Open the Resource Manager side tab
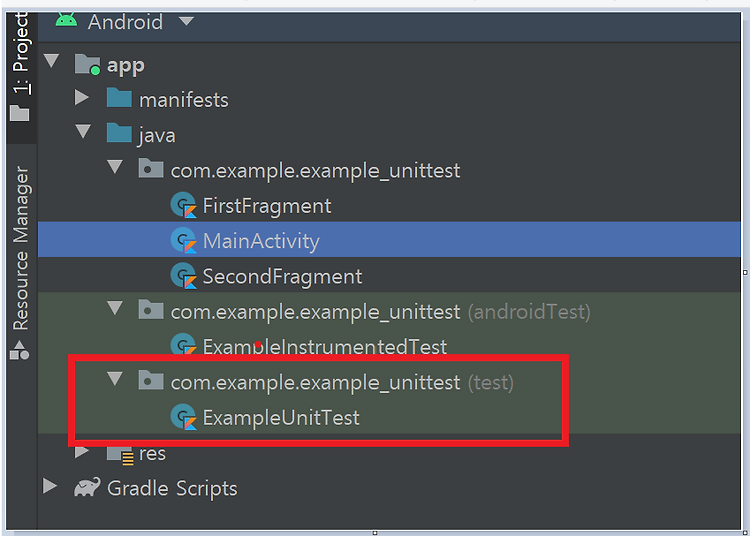This screenshot has height=536, width=750. pos(21,248)
